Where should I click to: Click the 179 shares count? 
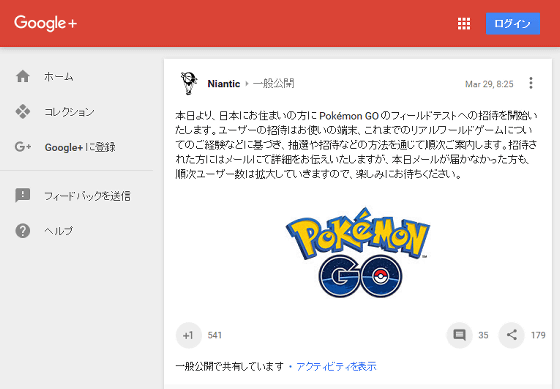click(x=538, y=335)
